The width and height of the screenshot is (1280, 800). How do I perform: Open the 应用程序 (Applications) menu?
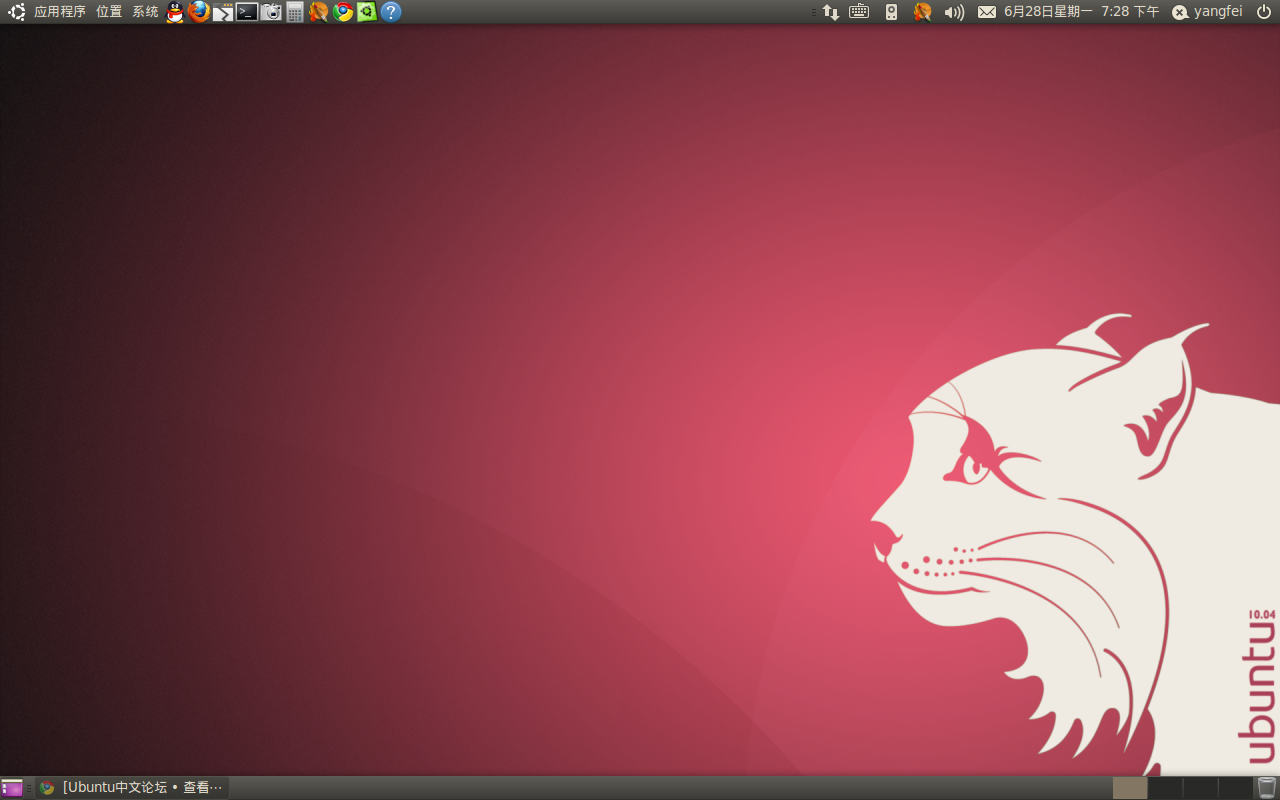pos(60,12)
